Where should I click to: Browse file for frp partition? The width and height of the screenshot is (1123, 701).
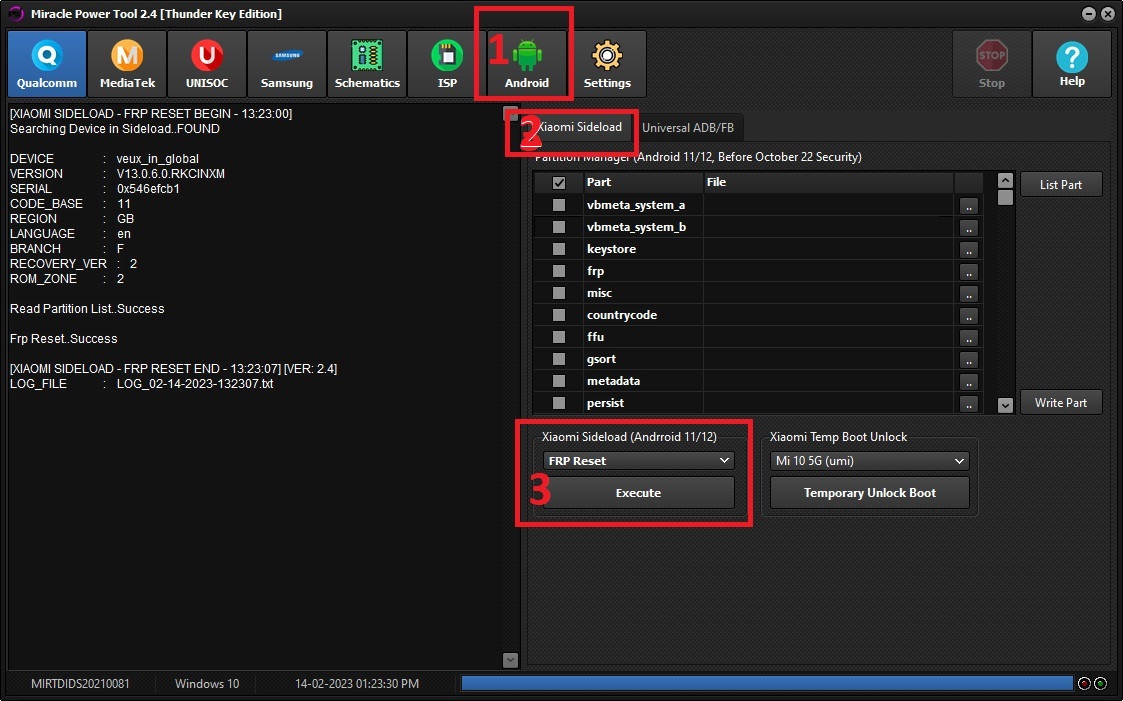[968, 272]
